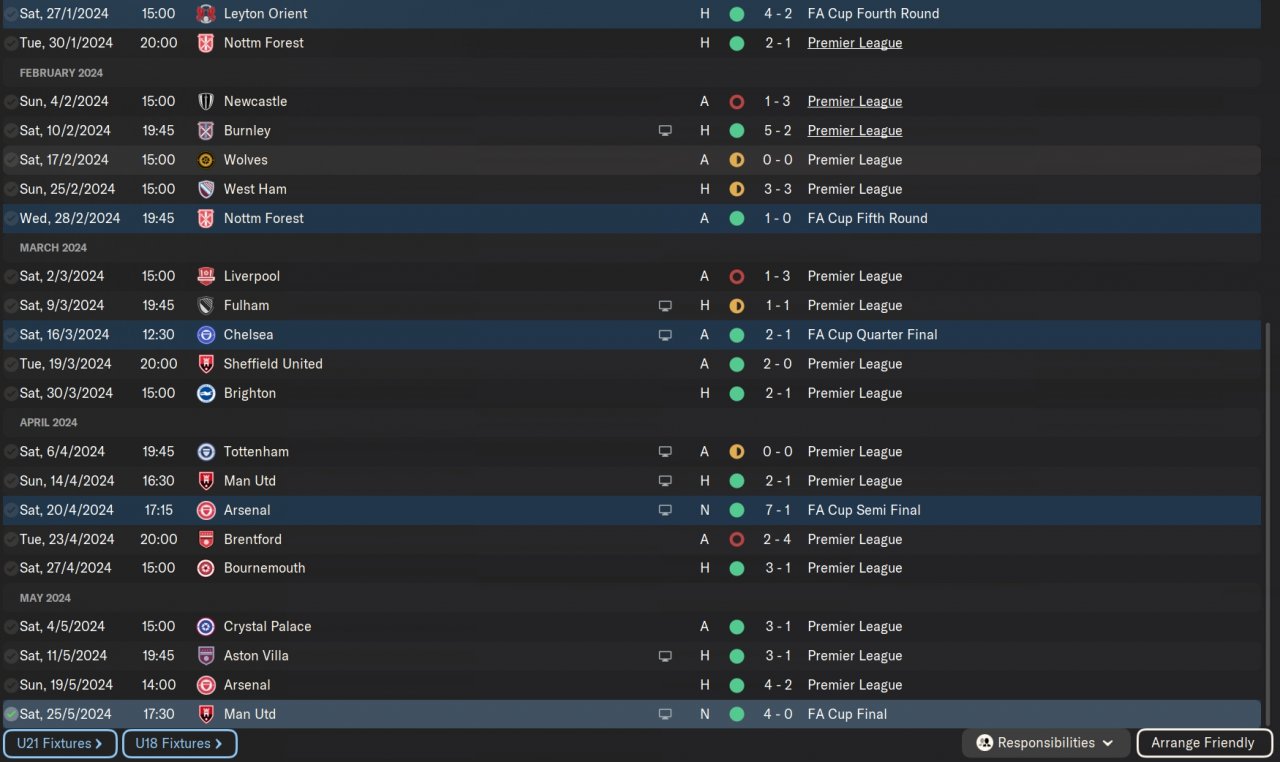This screenshot has height=762, width=1280.
Task: Click the TV broadcast icon on Burnley fixture
Action: coord(665,131)
